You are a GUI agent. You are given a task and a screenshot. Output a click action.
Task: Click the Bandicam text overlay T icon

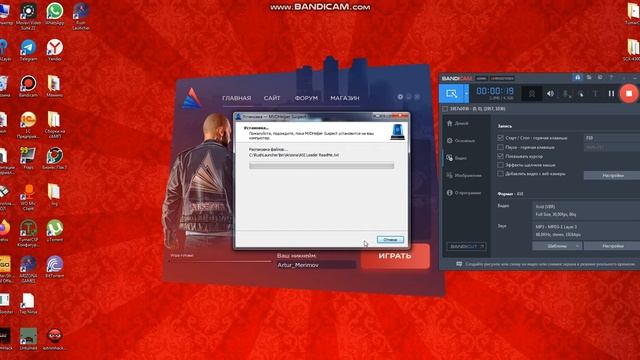point(596,94)
